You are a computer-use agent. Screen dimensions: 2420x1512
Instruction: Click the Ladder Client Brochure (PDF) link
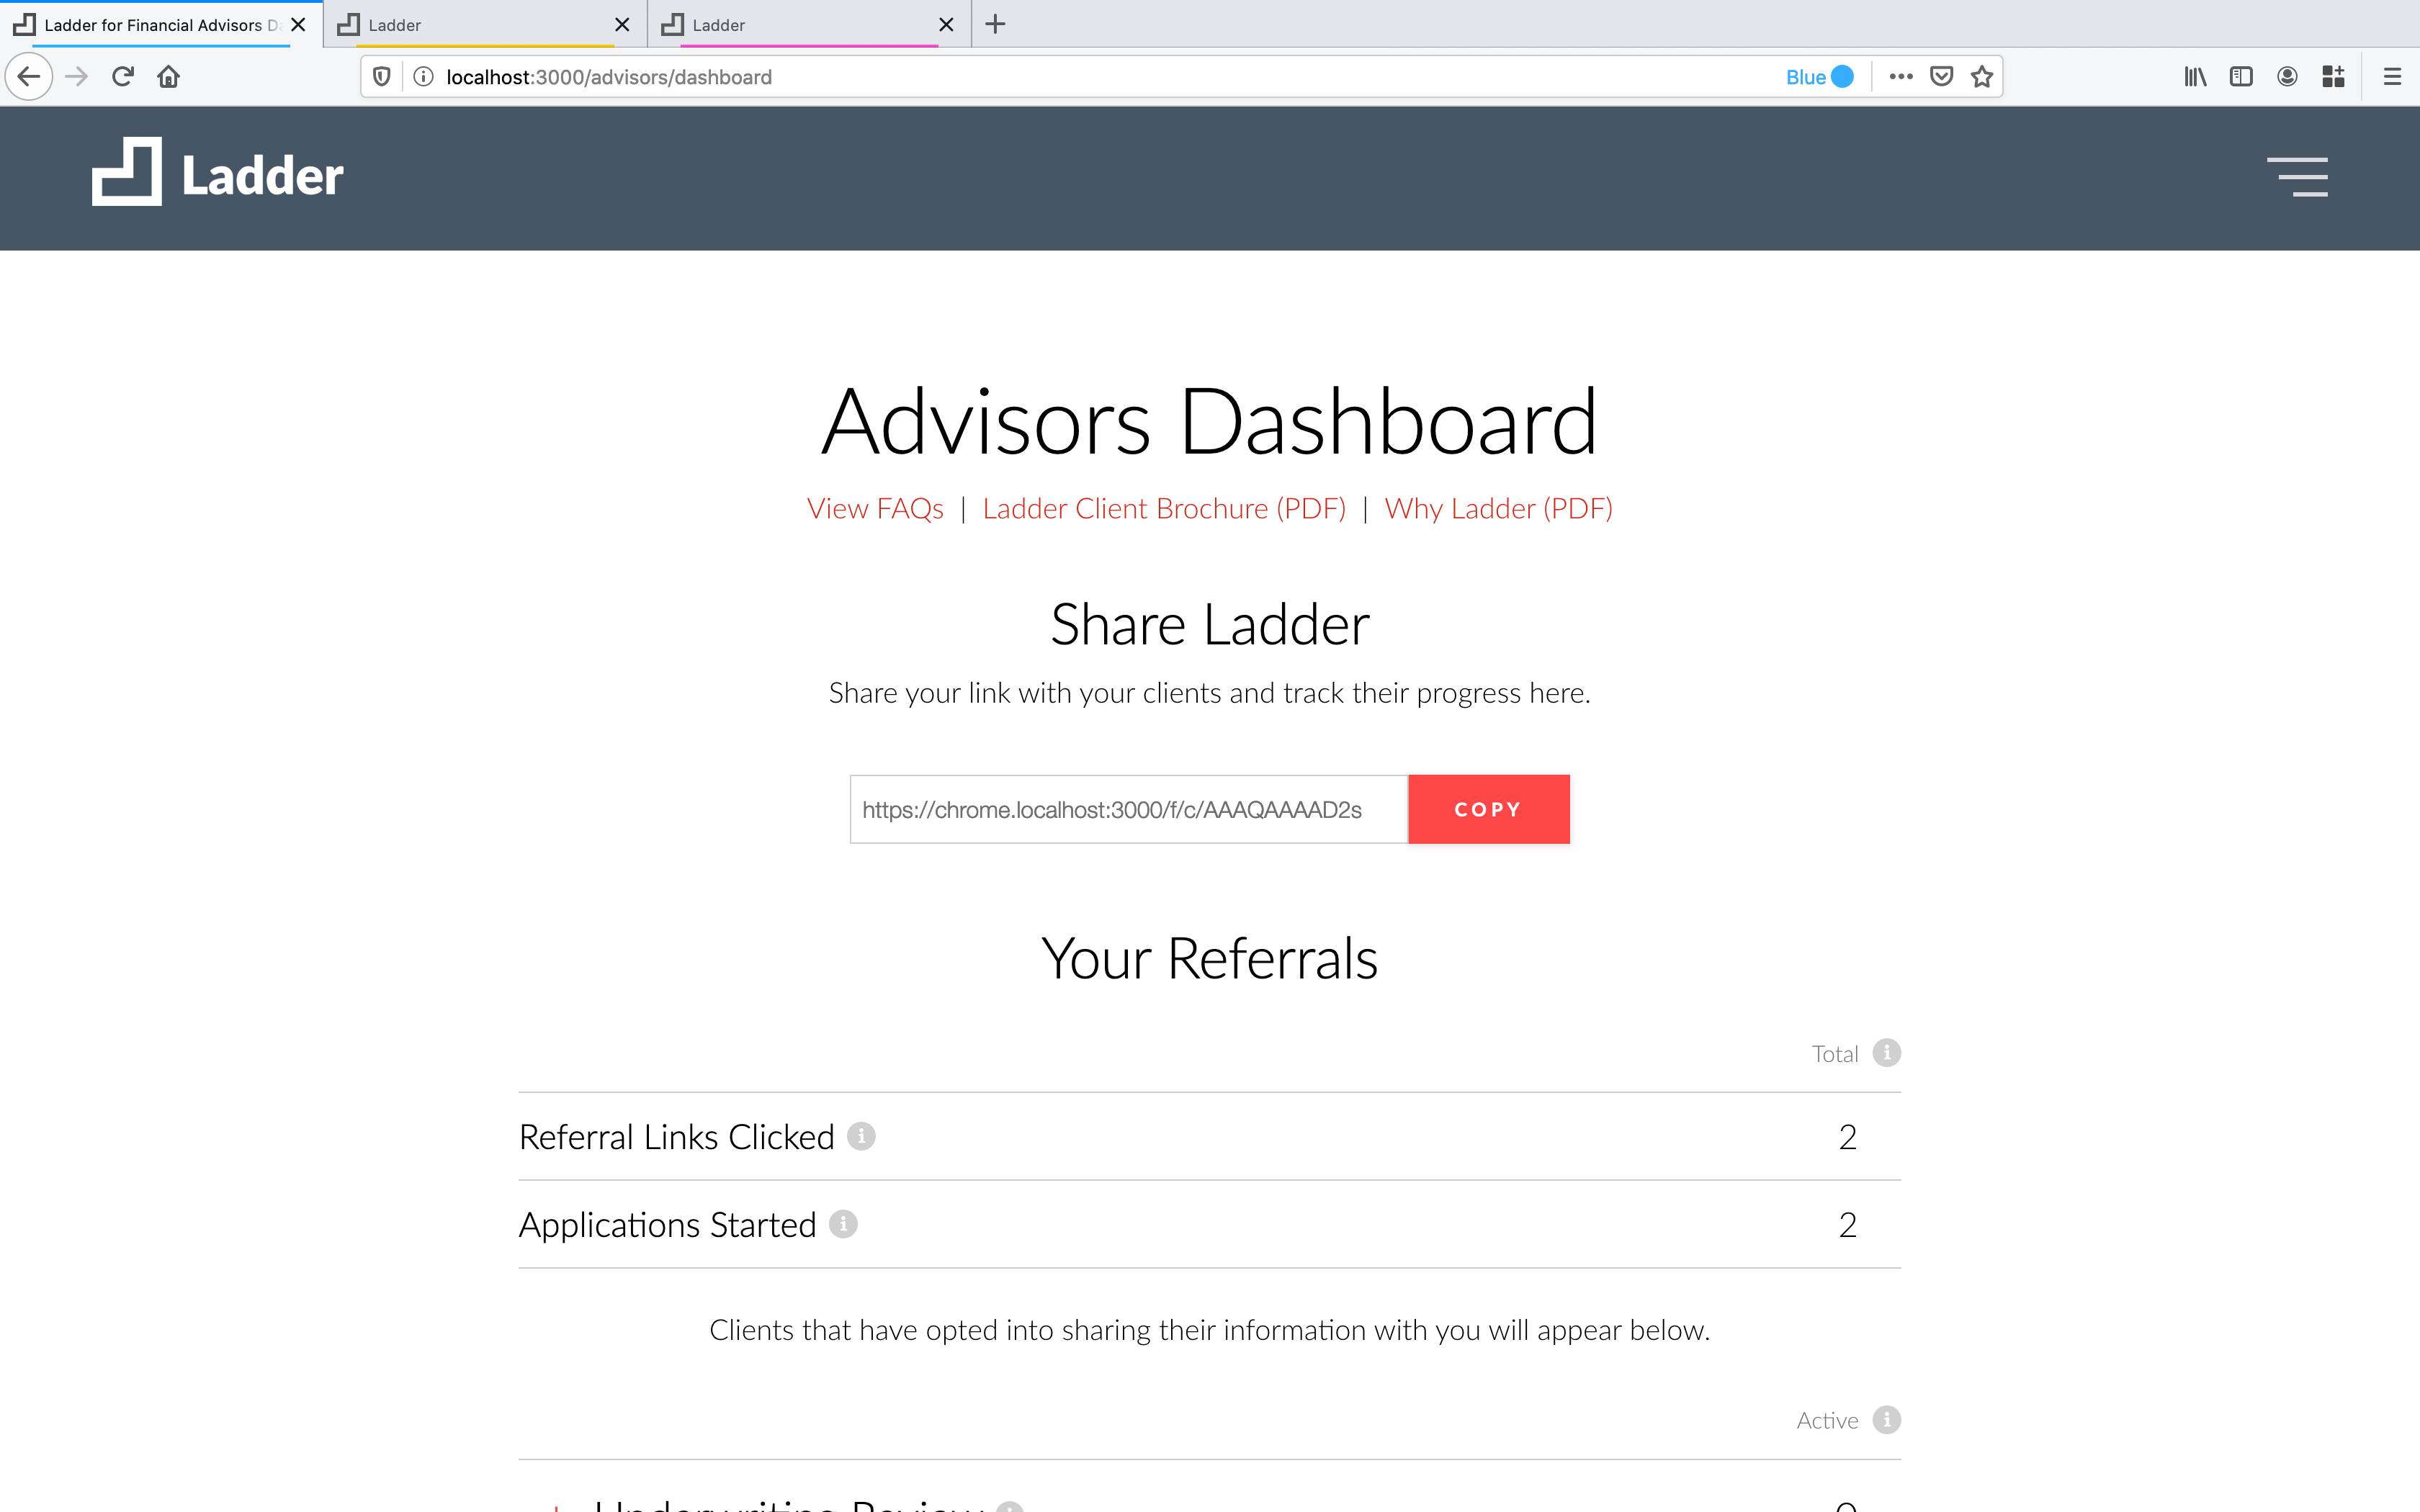(x=1162, y=507)
